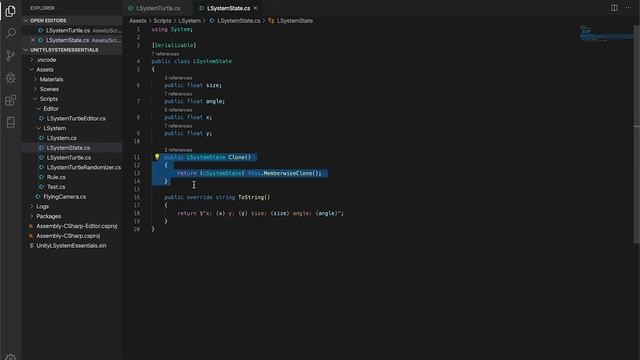Open UnityLSystemEssentials.sln file
Viewport: 640px width, 360px height.
[x=71, y=246]
